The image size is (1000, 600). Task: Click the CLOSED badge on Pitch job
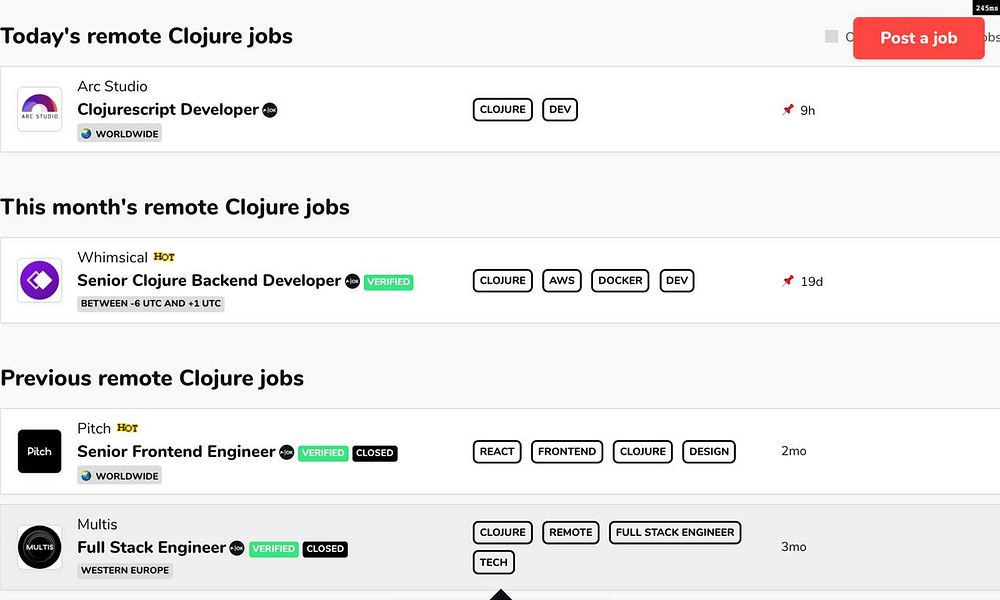pyautogui.click(x=374, y=453)
